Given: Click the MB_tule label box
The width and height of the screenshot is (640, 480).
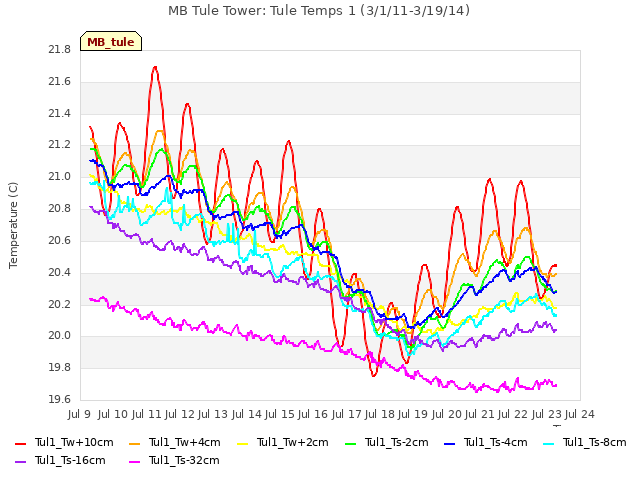Looking at the screenshot, I should click(111, 41).
